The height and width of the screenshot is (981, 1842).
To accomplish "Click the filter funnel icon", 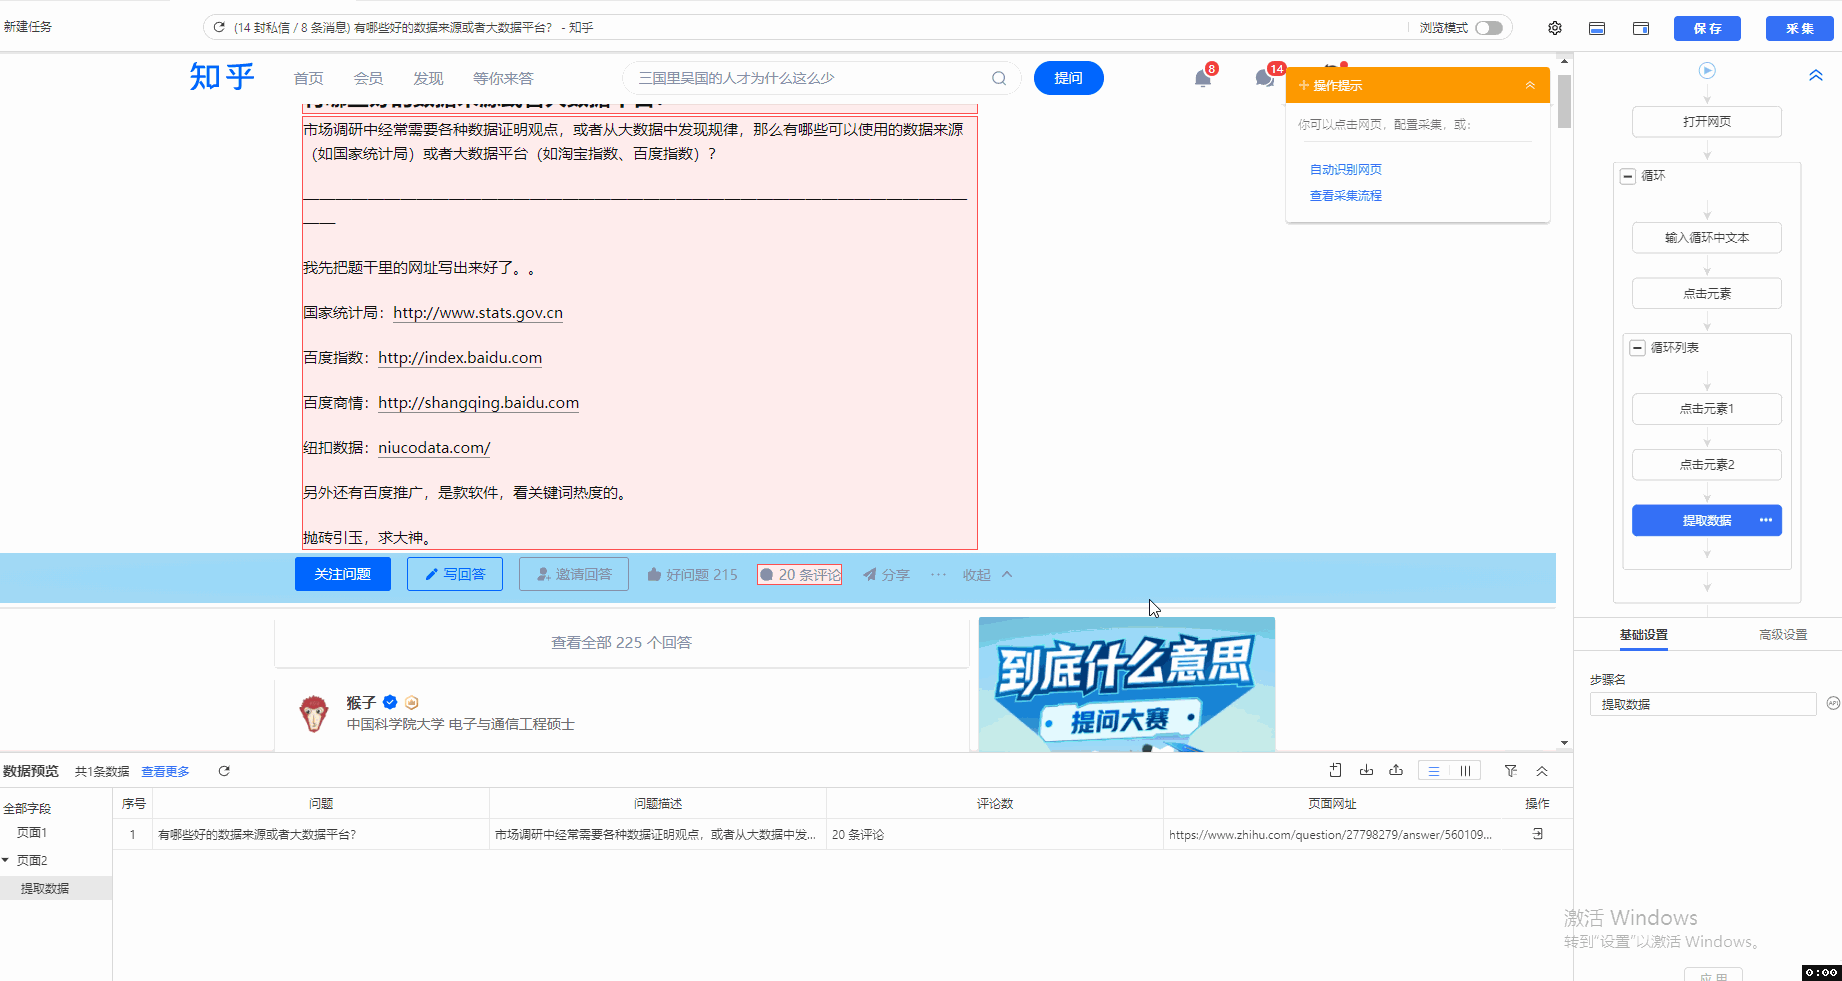I will [x=1511, y=771].
